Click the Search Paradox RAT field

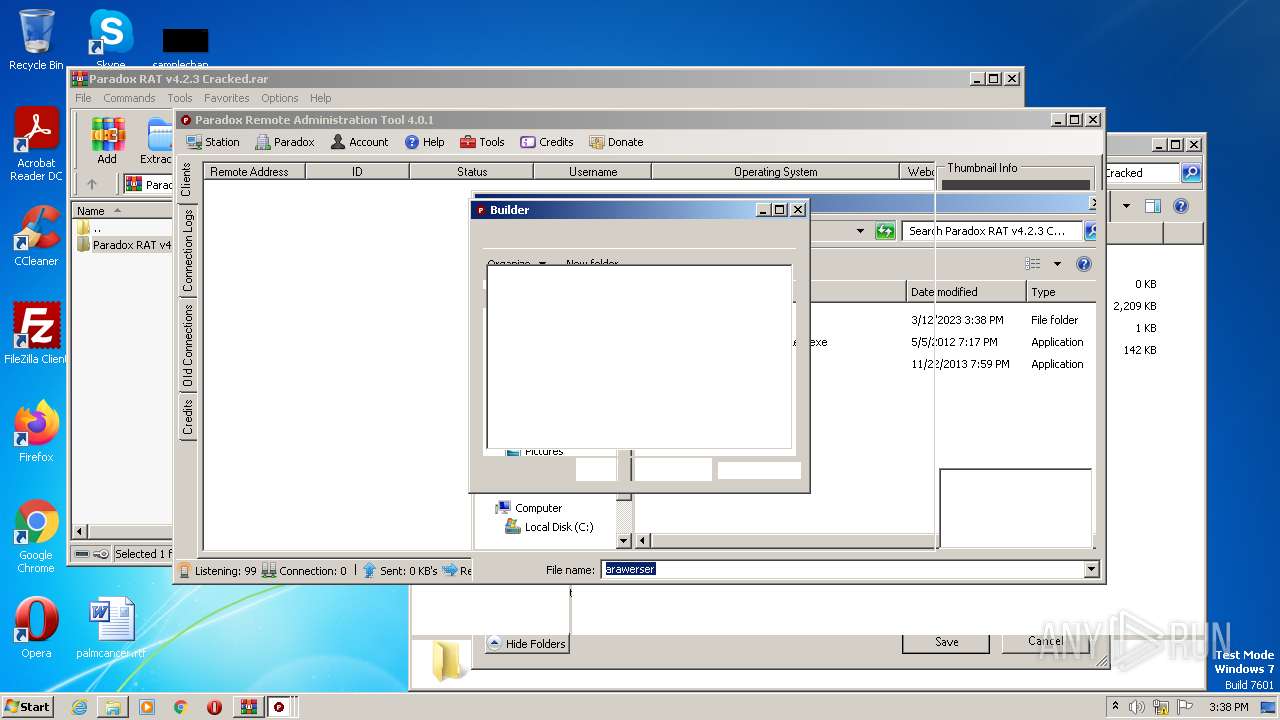(x=992, y=231)
